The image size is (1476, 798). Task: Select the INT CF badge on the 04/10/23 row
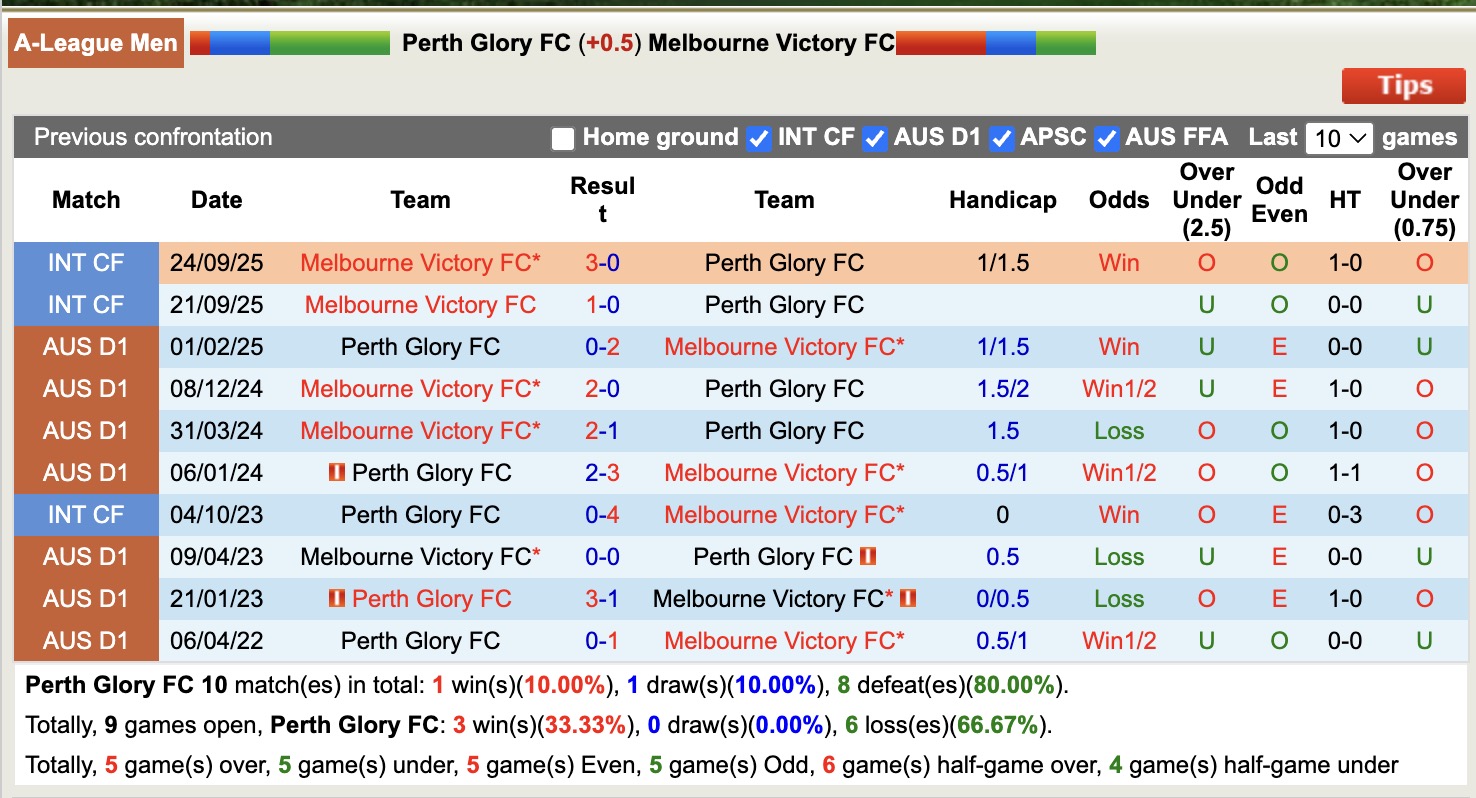tap(86, 514)
